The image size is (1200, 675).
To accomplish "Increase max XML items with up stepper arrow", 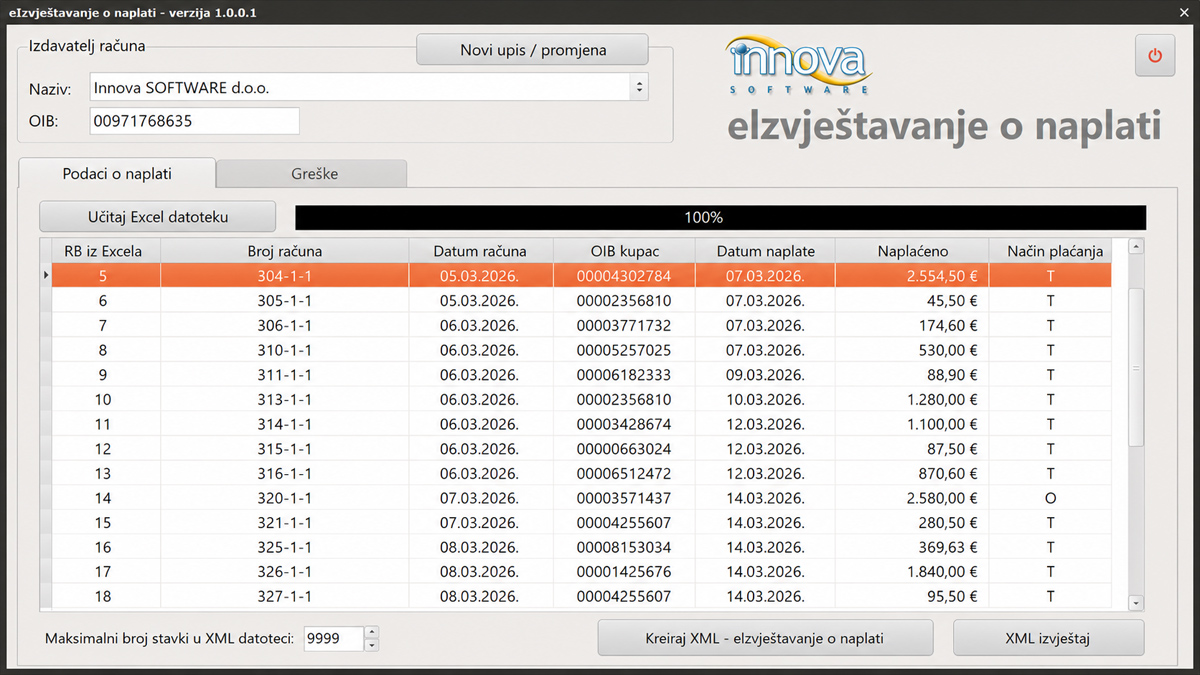I will click(x=371, y=631).
